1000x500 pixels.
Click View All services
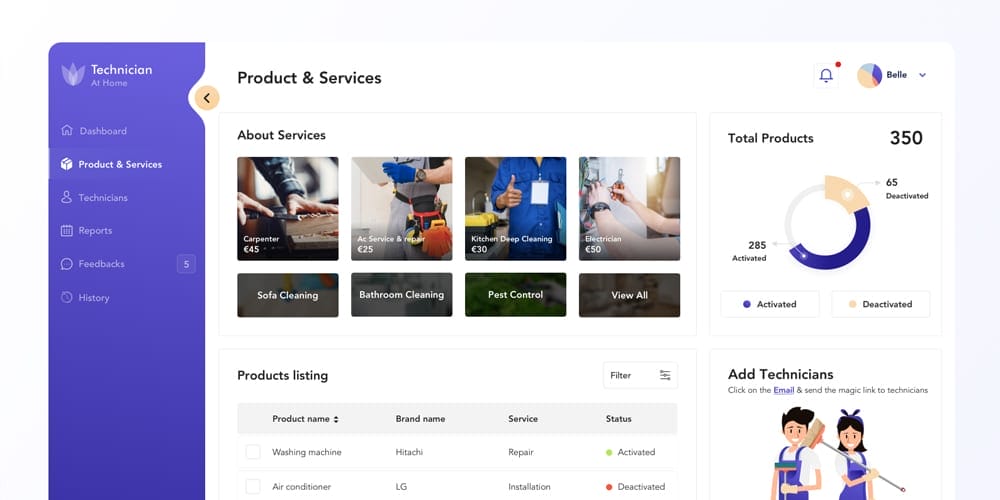[x=629, y=295]
